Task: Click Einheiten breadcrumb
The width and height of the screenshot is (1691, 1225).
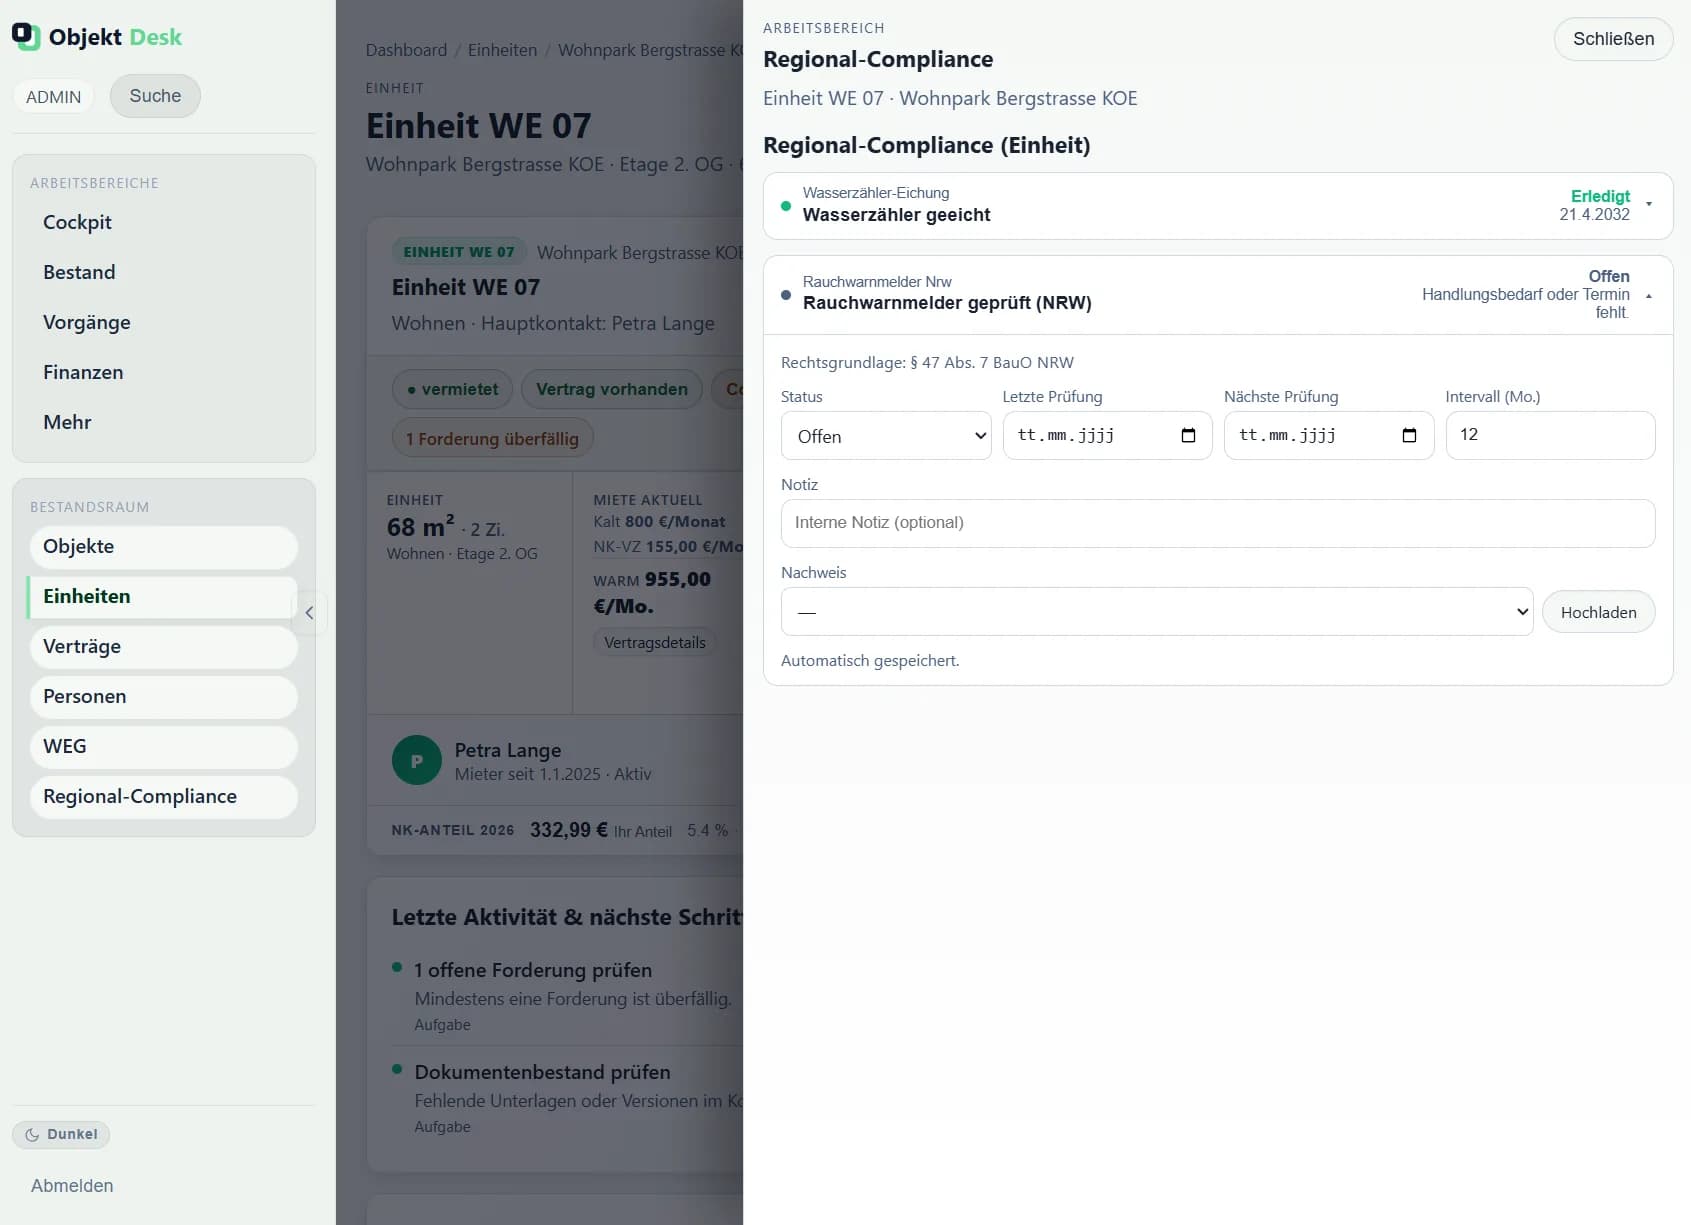Action: [502, 50]
